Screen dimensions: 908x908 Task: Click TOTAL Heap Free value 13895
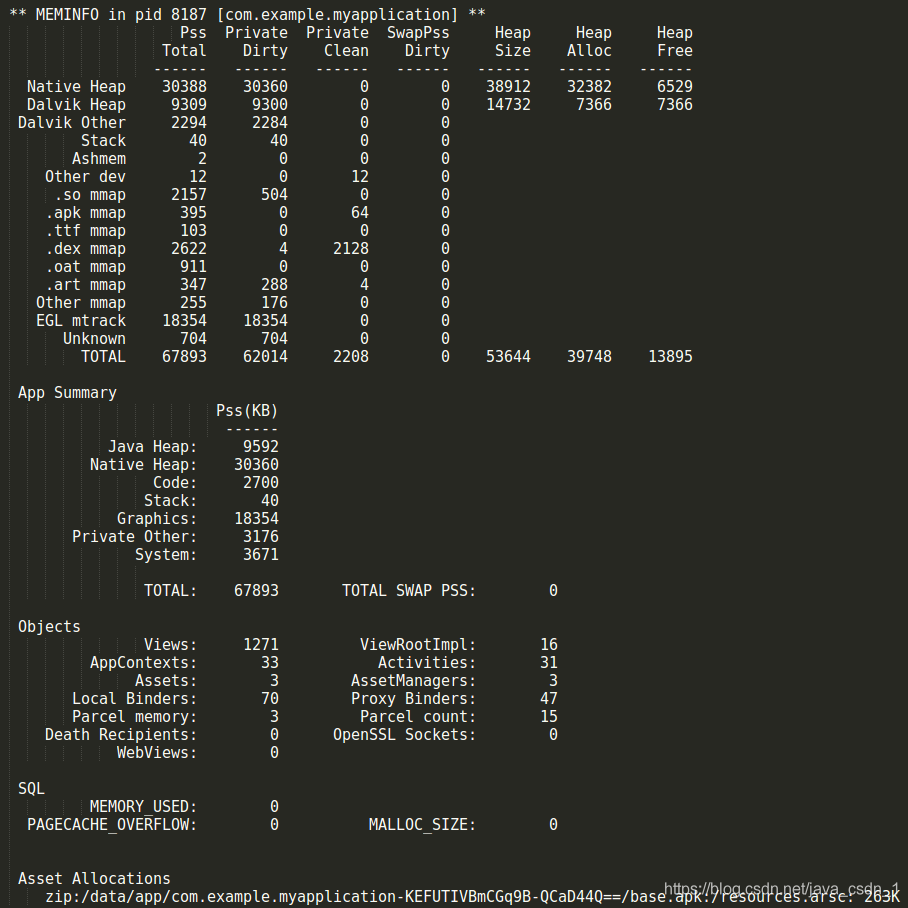(x=671, y=357)
